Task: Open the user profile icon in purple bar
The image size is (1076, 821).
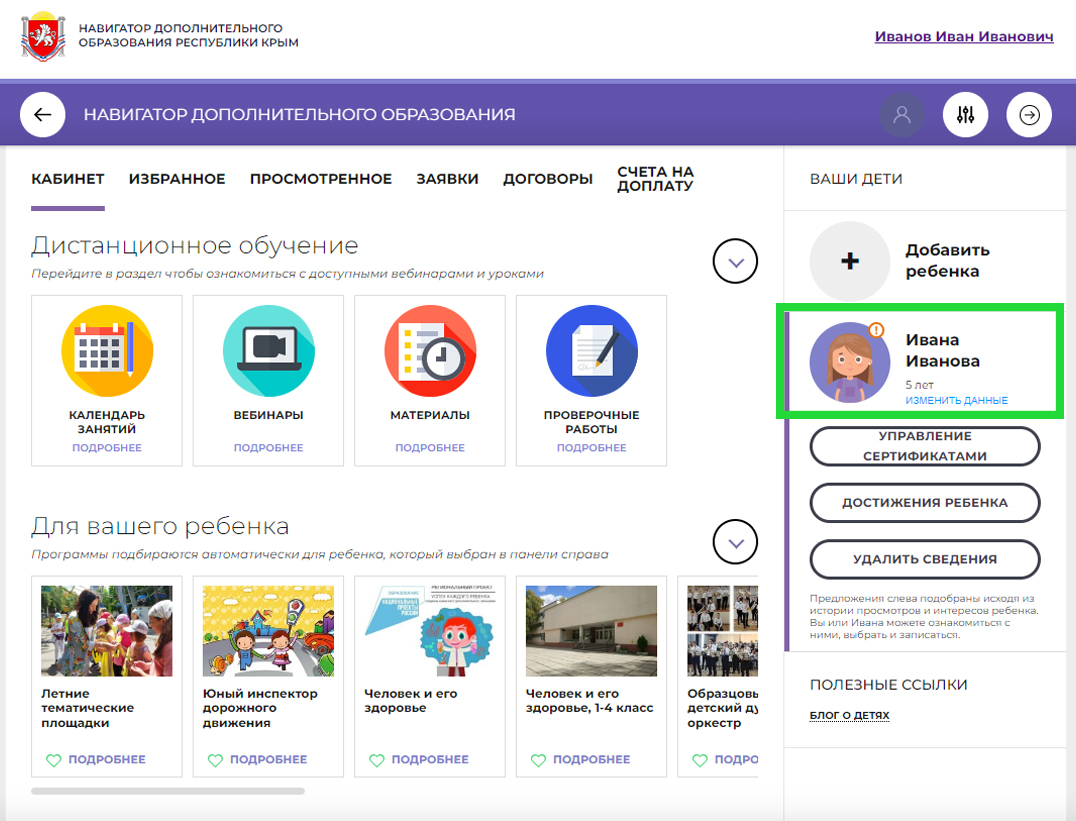Action: (x=902, y=115)
